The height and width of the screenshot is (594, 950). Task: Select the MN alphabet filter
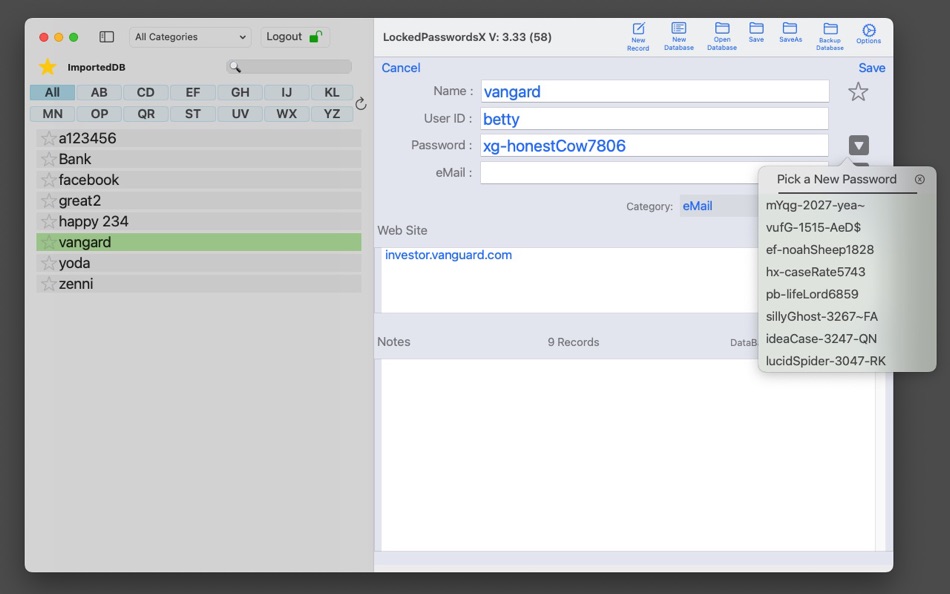coord(52,114)
